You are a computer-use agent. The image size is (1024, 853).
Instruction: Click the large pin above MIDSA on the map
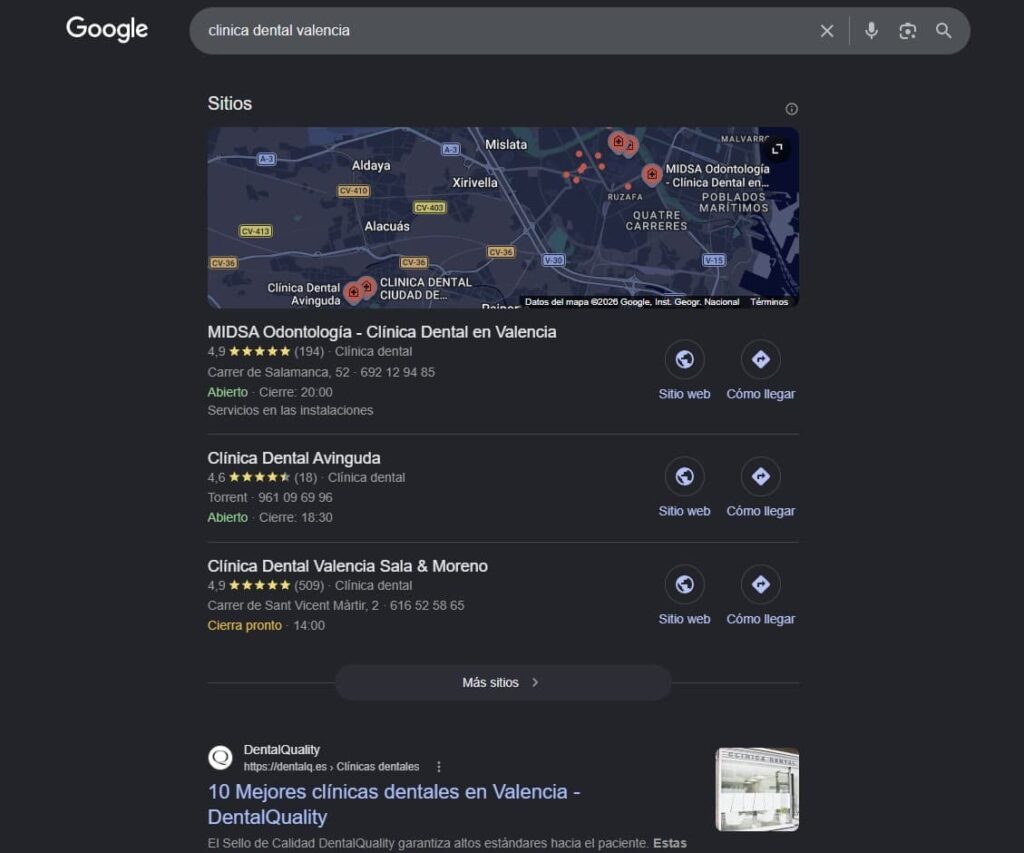tap(618, 142)
